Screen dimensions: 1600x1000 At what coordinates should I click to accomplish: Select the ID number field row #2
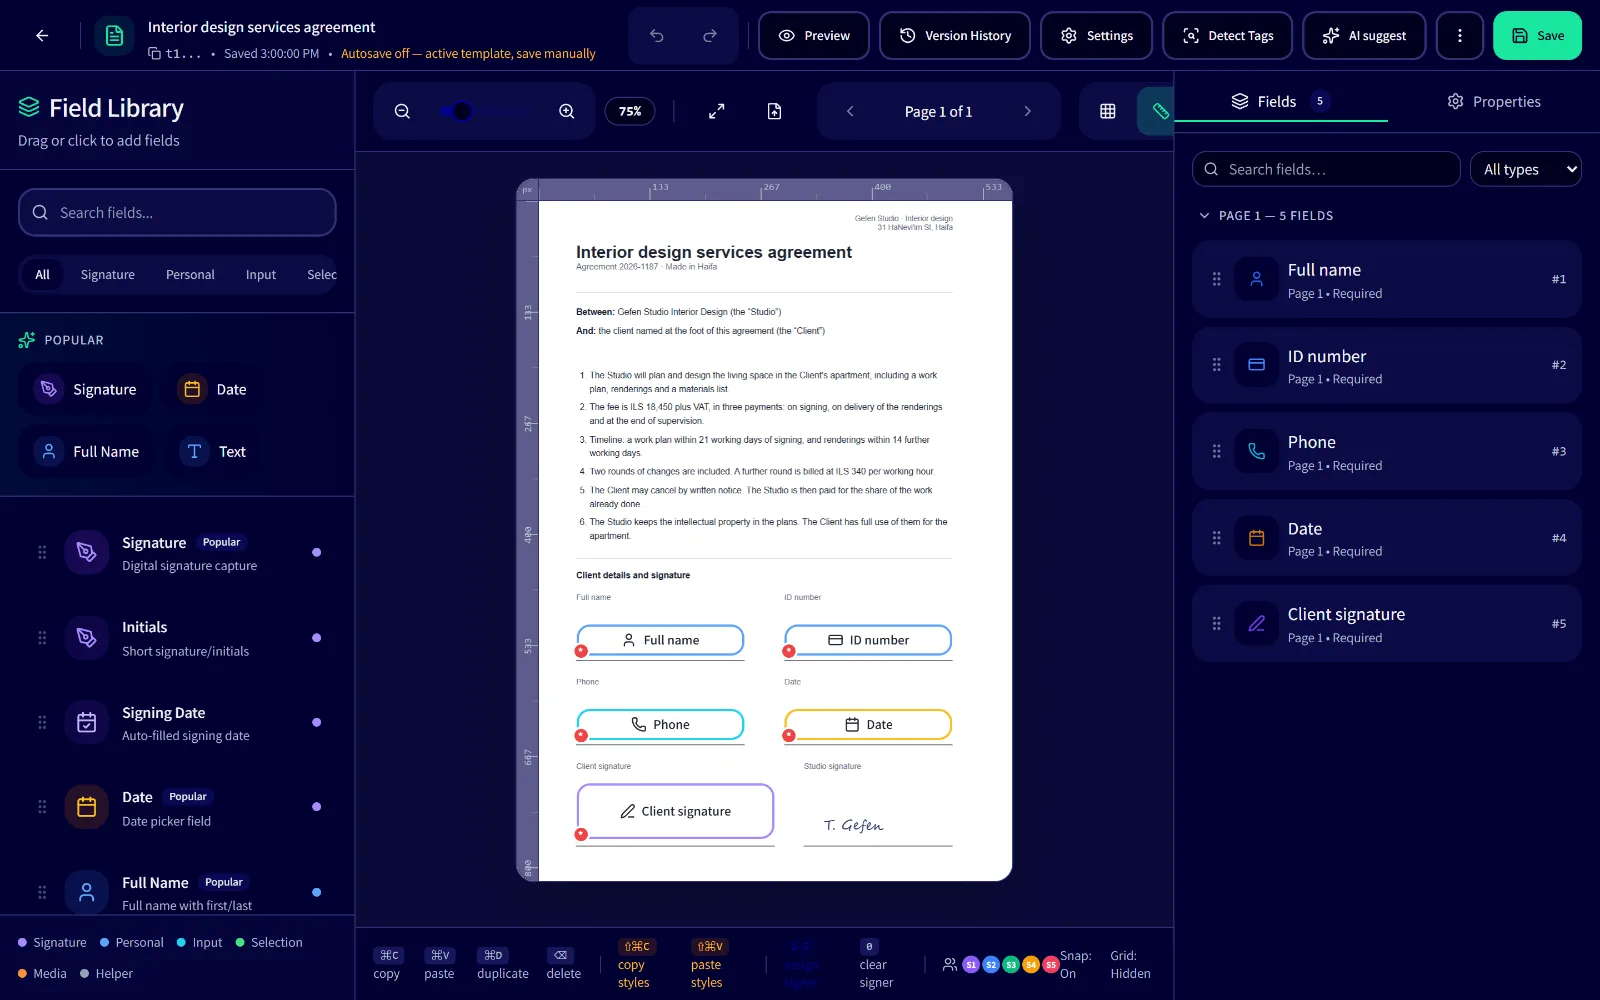[1387, 365]
